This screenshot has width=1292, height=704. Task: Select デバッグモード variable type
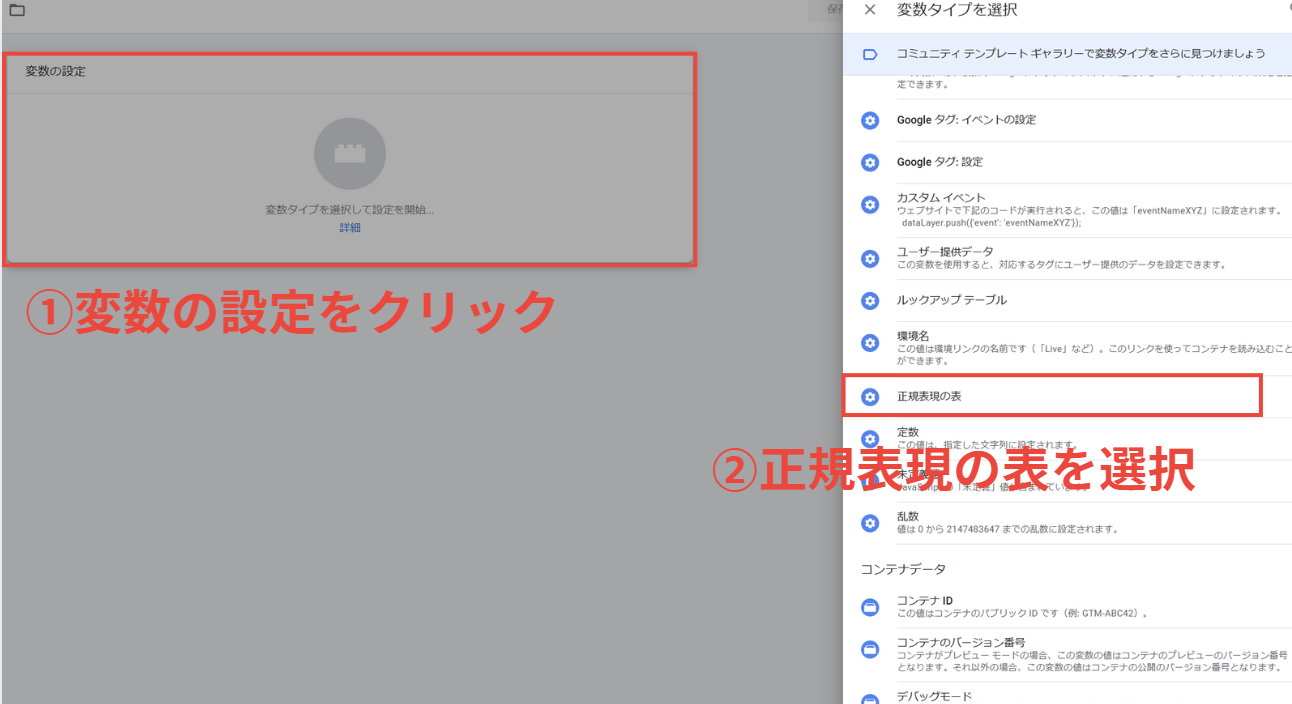[x=1067, y=695]
